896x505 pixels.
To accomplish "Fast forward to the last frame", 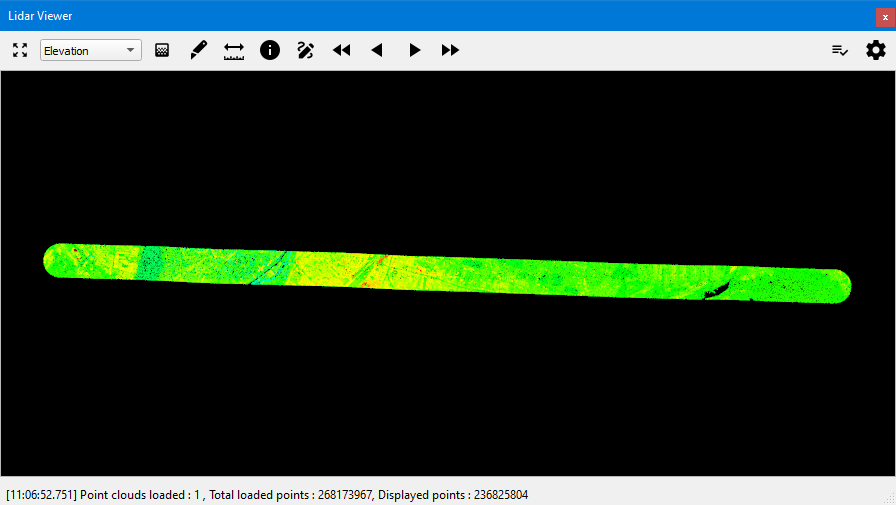I will pos(450,50).
